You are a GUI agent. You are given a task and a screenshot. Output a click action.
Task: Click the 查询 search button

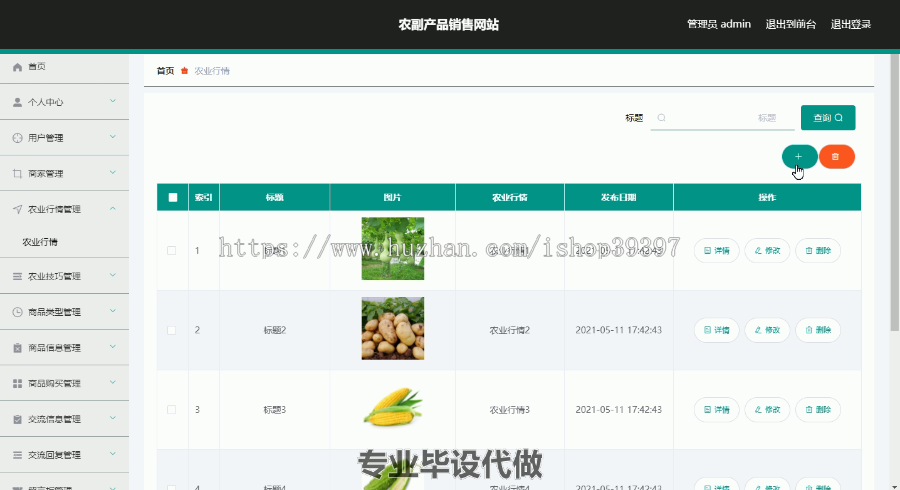pyautogui.click(x=828, y=118)
